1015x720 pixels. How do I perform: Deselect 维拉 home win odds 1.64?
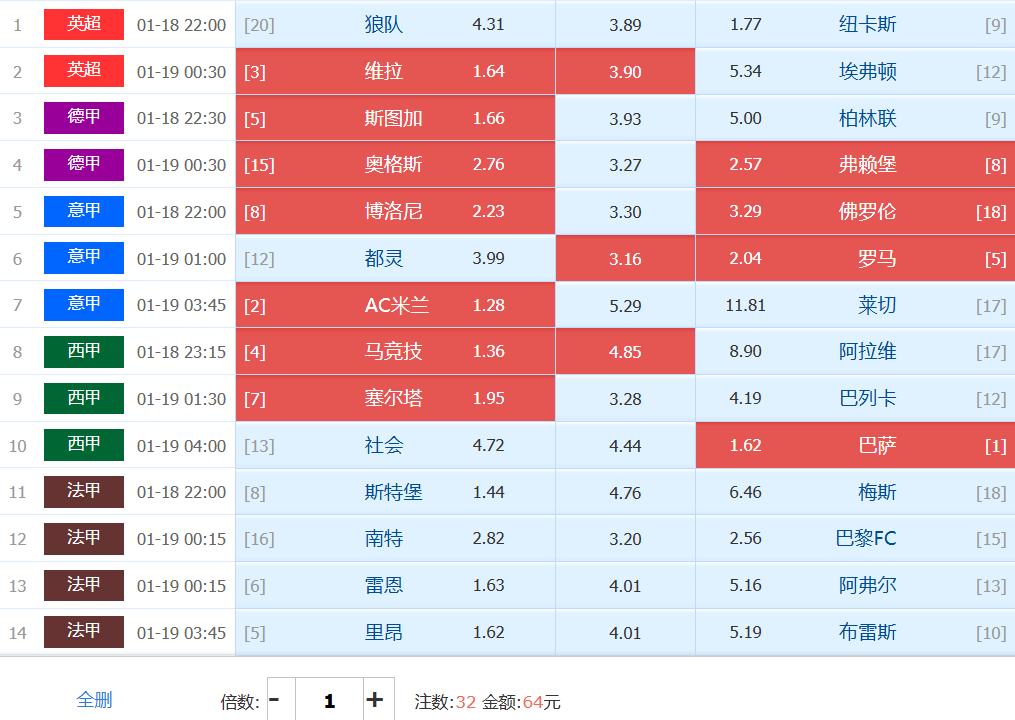[x=395, y=71]
